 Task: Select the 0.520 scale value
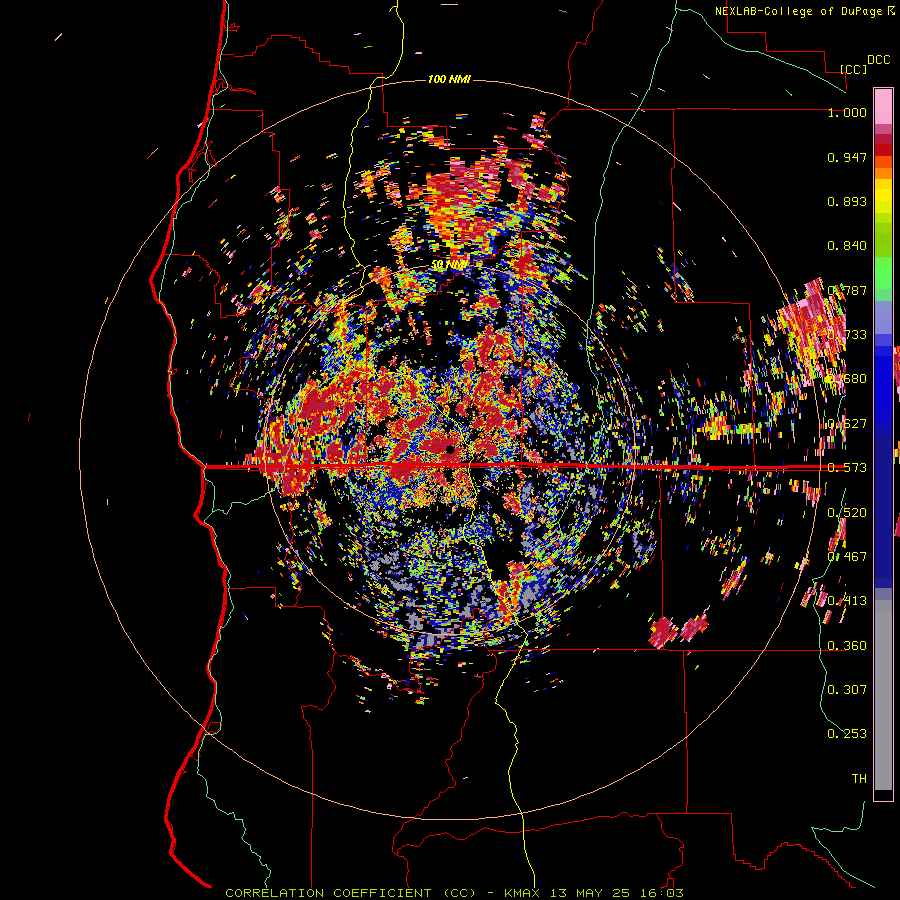847,513
